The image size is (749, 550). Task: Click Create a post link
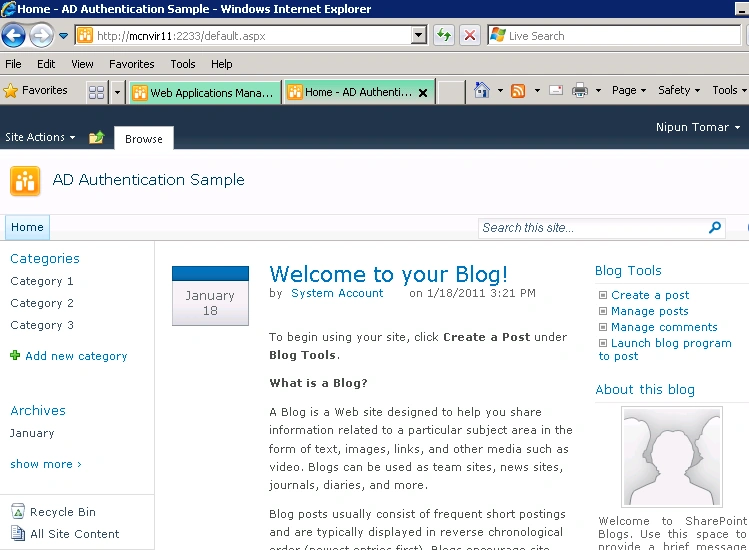pyautogui.click(x=650, y=295)
